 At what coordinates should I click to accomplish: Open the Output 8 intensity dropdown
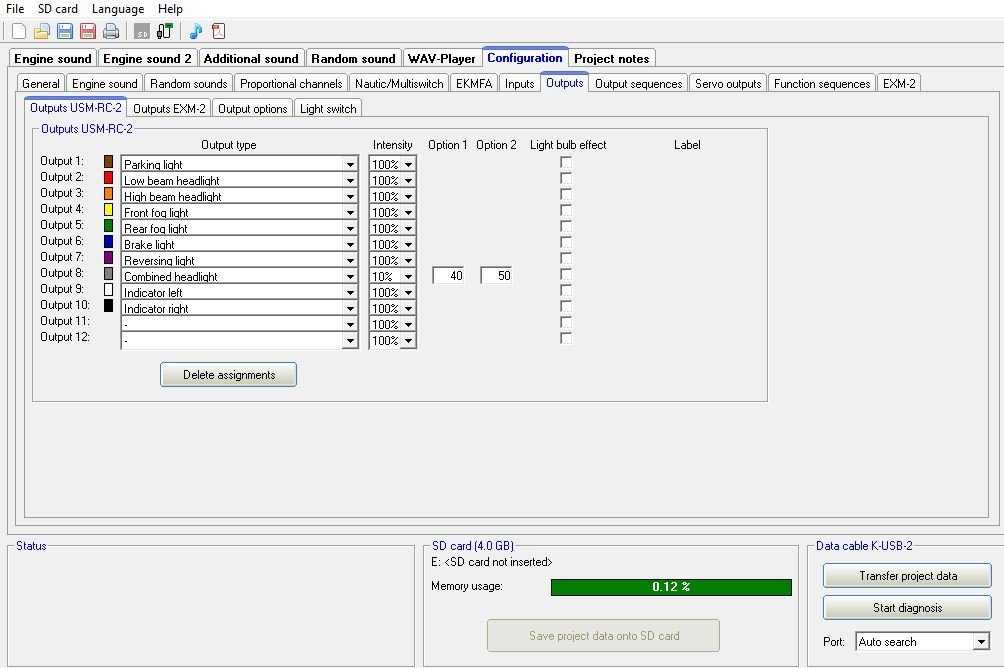408,277
